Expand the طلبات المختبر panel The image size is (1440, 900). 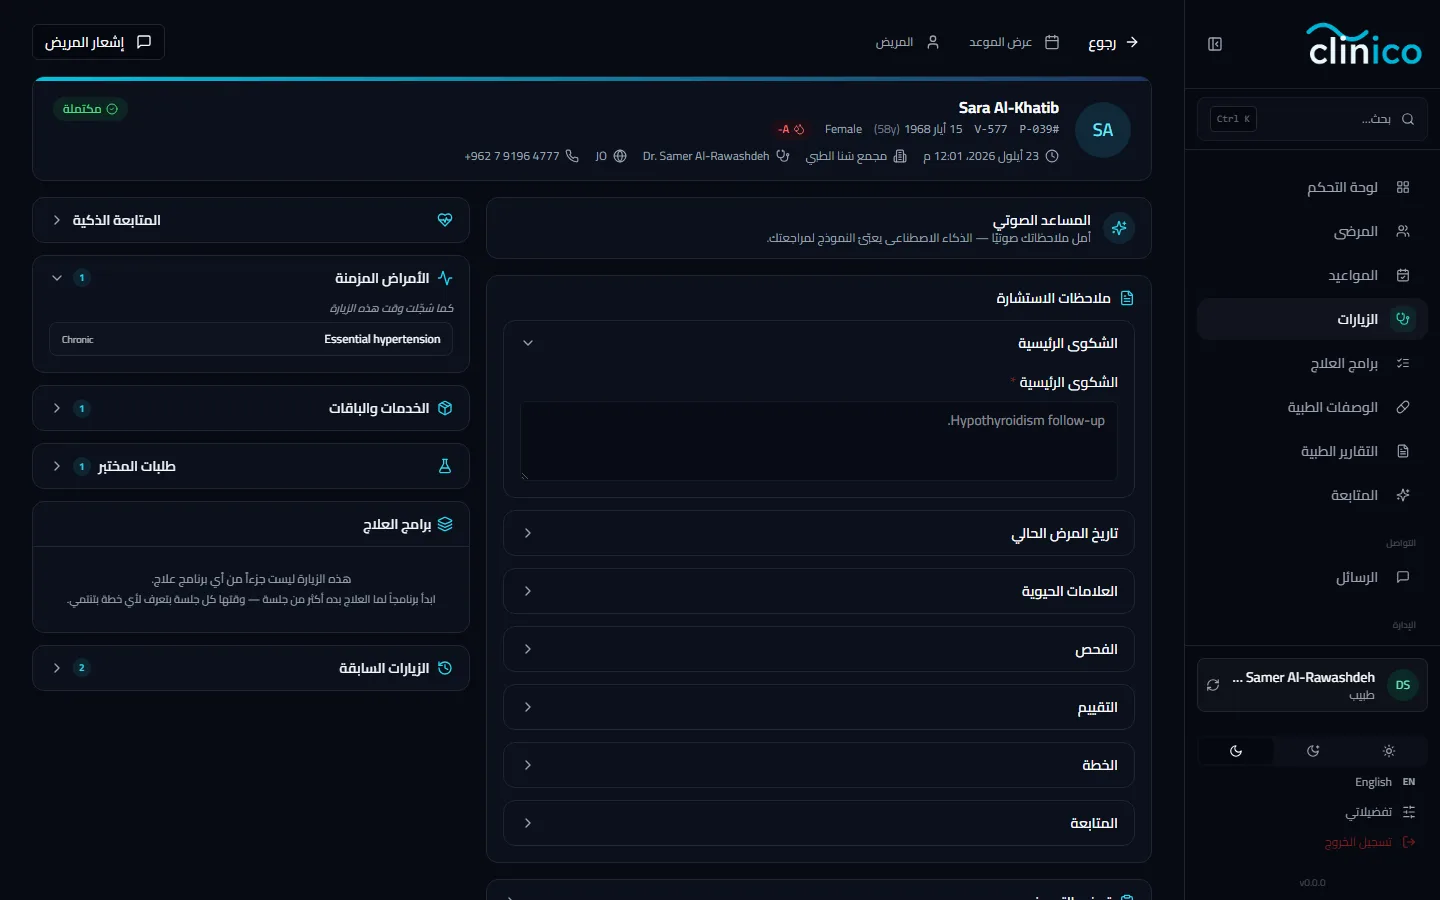251,466
